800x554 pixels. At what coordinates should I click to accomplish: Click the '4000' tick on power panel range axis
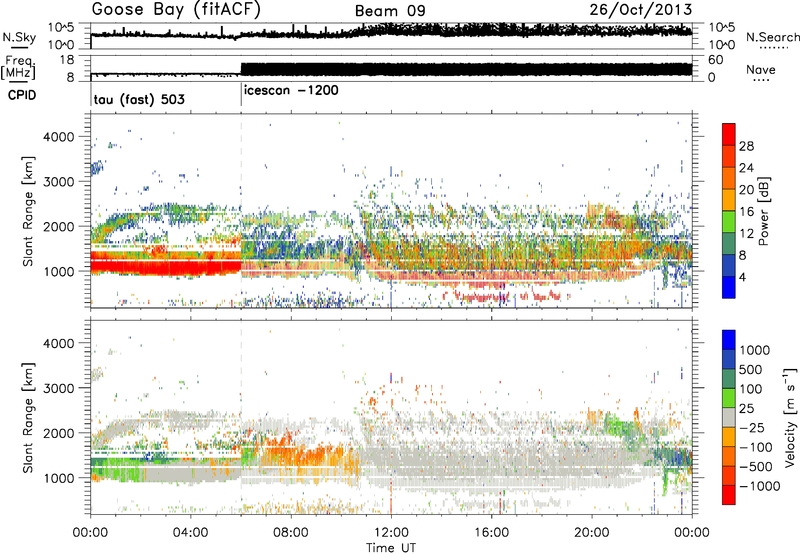pyautogui.click(x=58, y=137)
